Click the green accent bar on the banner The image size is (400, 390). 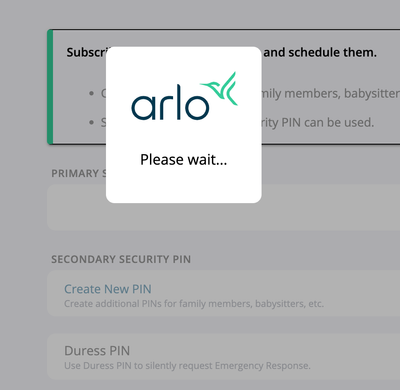click(x=50, y=87)
